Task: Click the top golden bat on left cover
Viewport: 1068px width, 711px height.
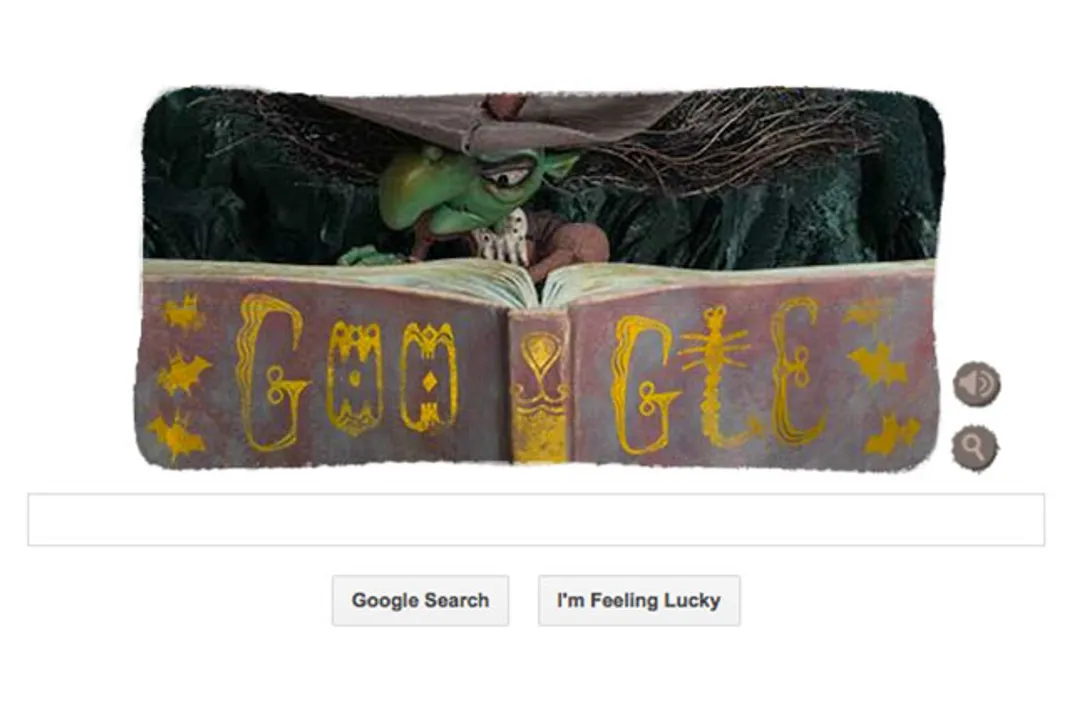Action: coord(183,311)
